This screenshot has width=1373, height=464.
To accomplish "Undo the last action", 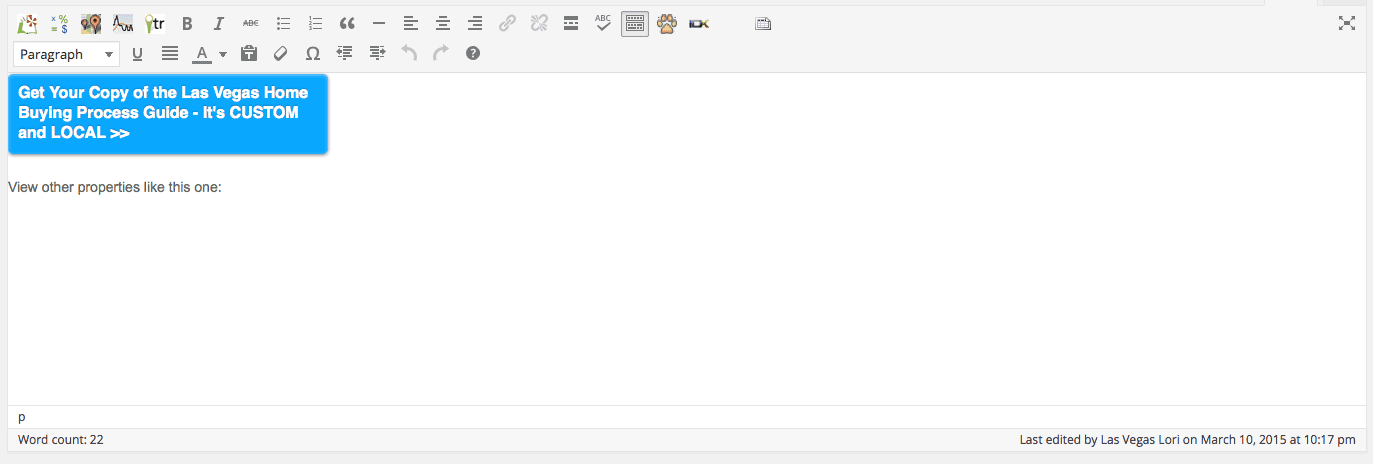I will 409,54.
